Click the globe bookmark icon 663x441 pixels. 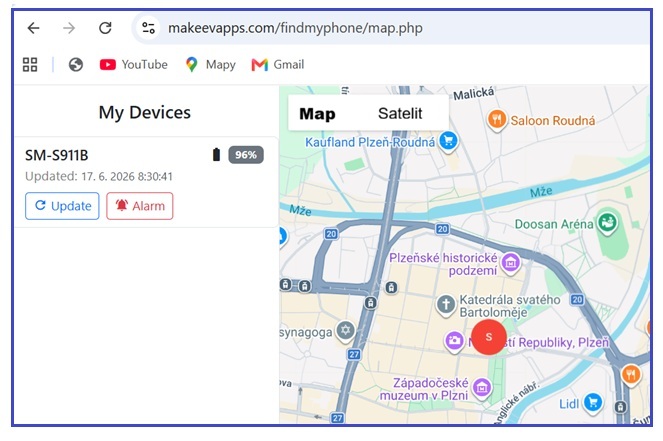76,65
